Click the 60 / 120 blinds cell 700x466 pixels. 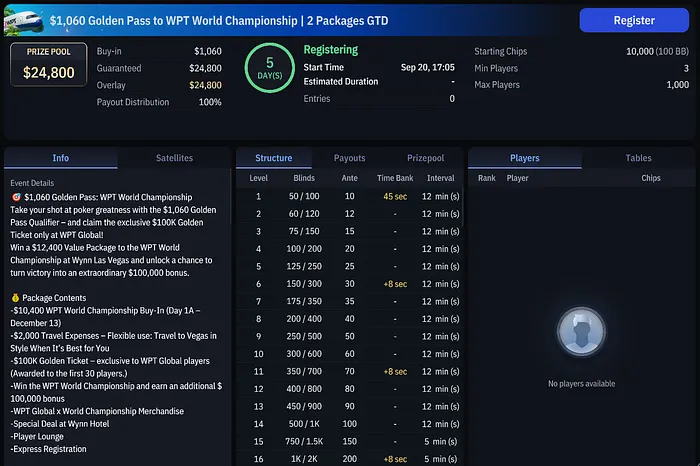pos(304,214)
